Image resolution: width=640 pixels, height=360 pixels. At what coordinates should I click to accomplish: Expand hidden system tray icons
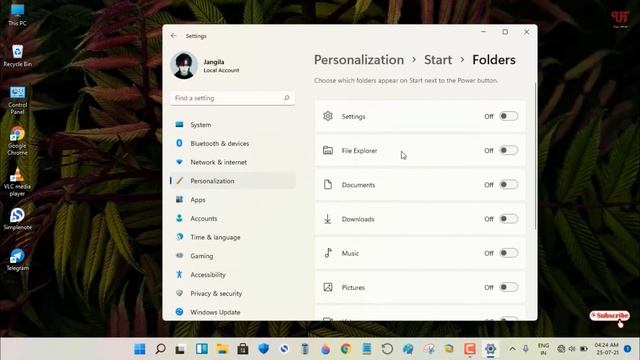click(x=512, y=349)
